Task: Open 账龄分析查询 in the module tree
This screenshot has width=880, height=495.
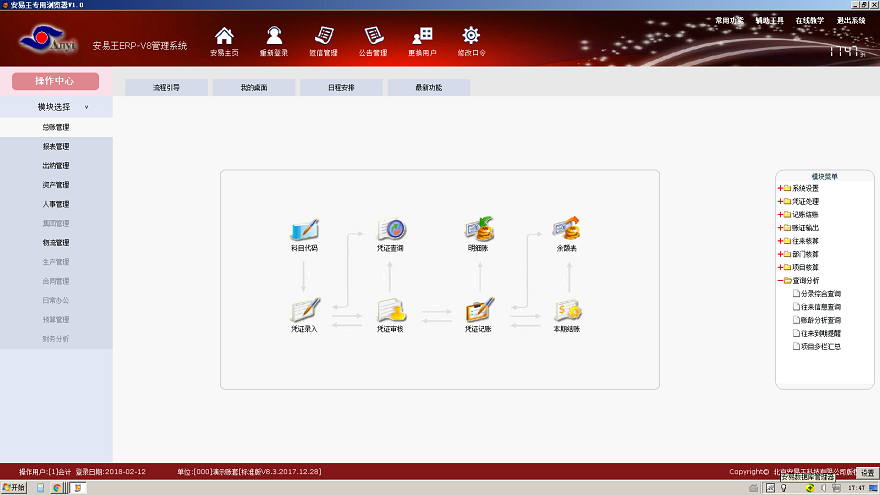Action: tap(821, 320)
